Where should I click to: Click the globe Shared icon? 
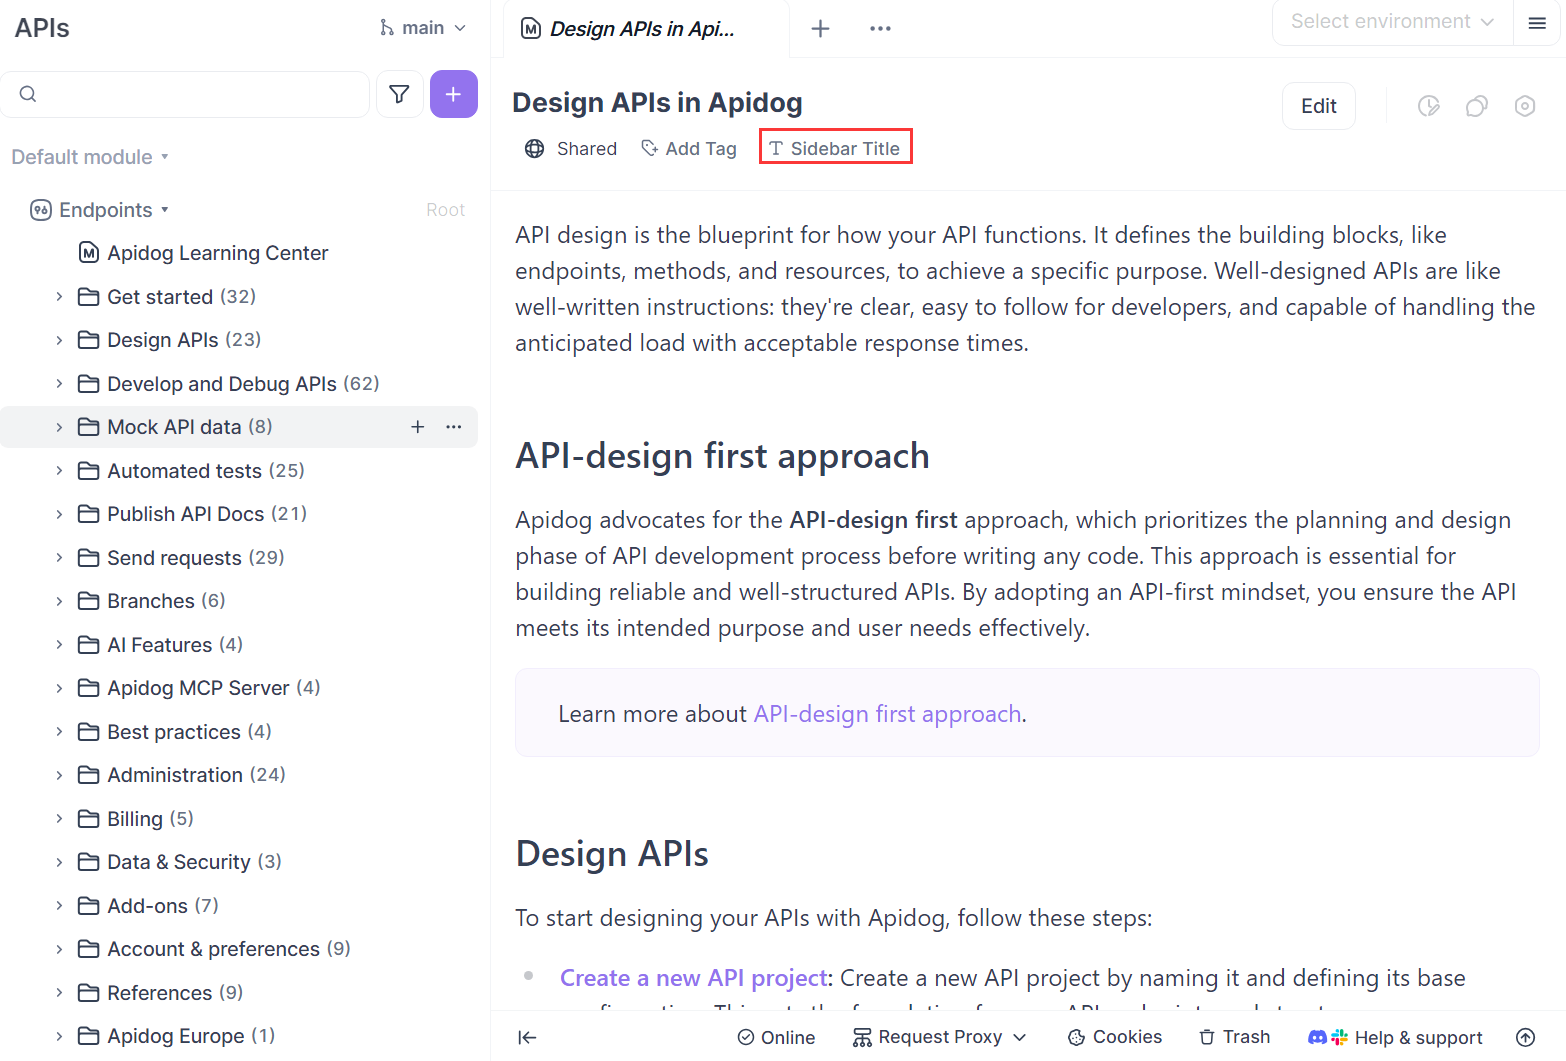535,149
